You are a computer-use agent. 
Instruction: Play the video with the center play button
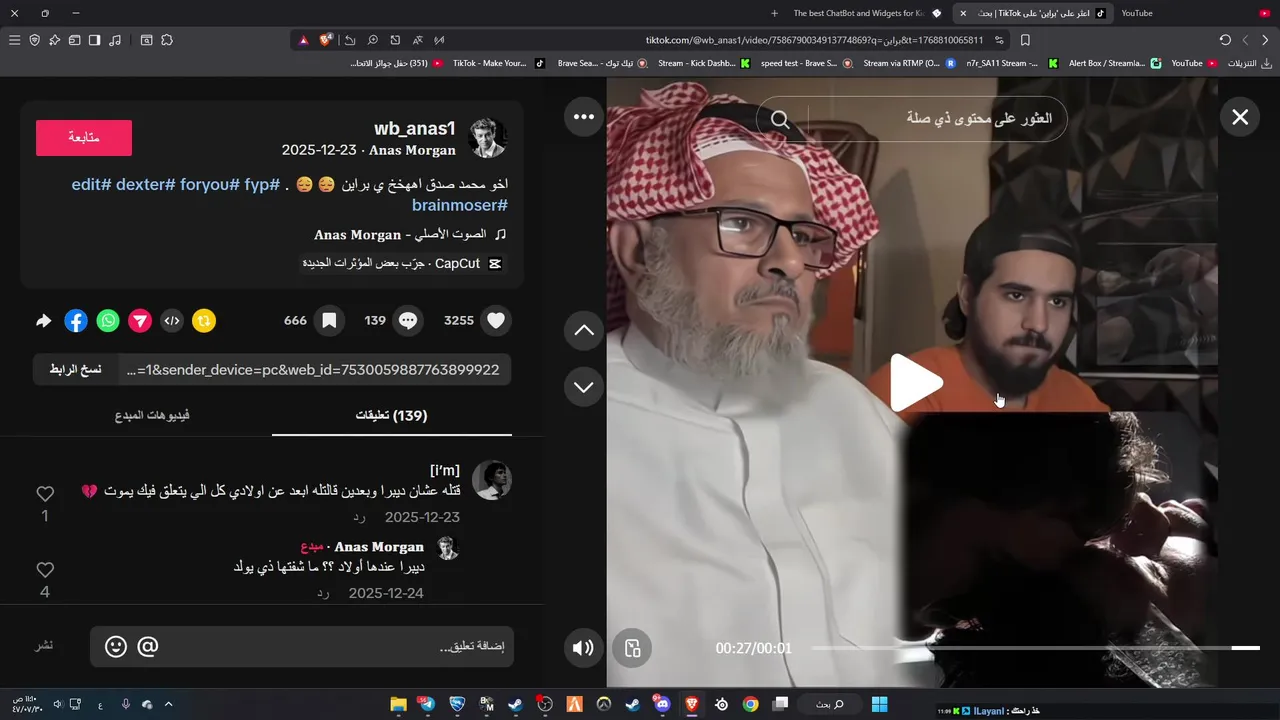pos(915,383)
